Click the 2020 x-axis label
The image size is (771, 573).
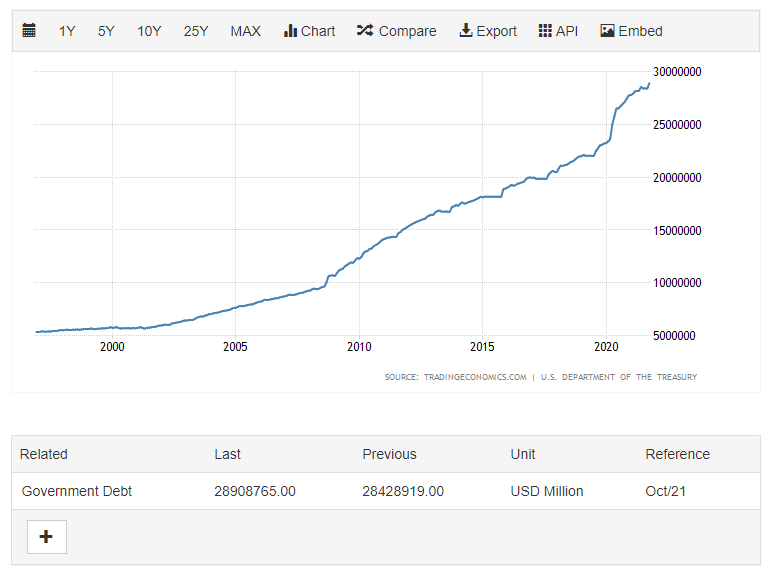click(606, 347)
